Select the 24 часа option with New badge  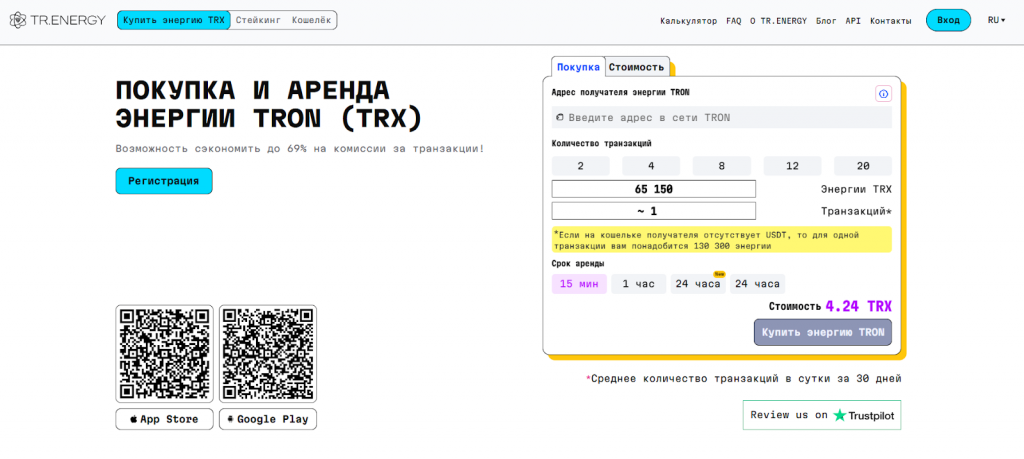point(698,284)
